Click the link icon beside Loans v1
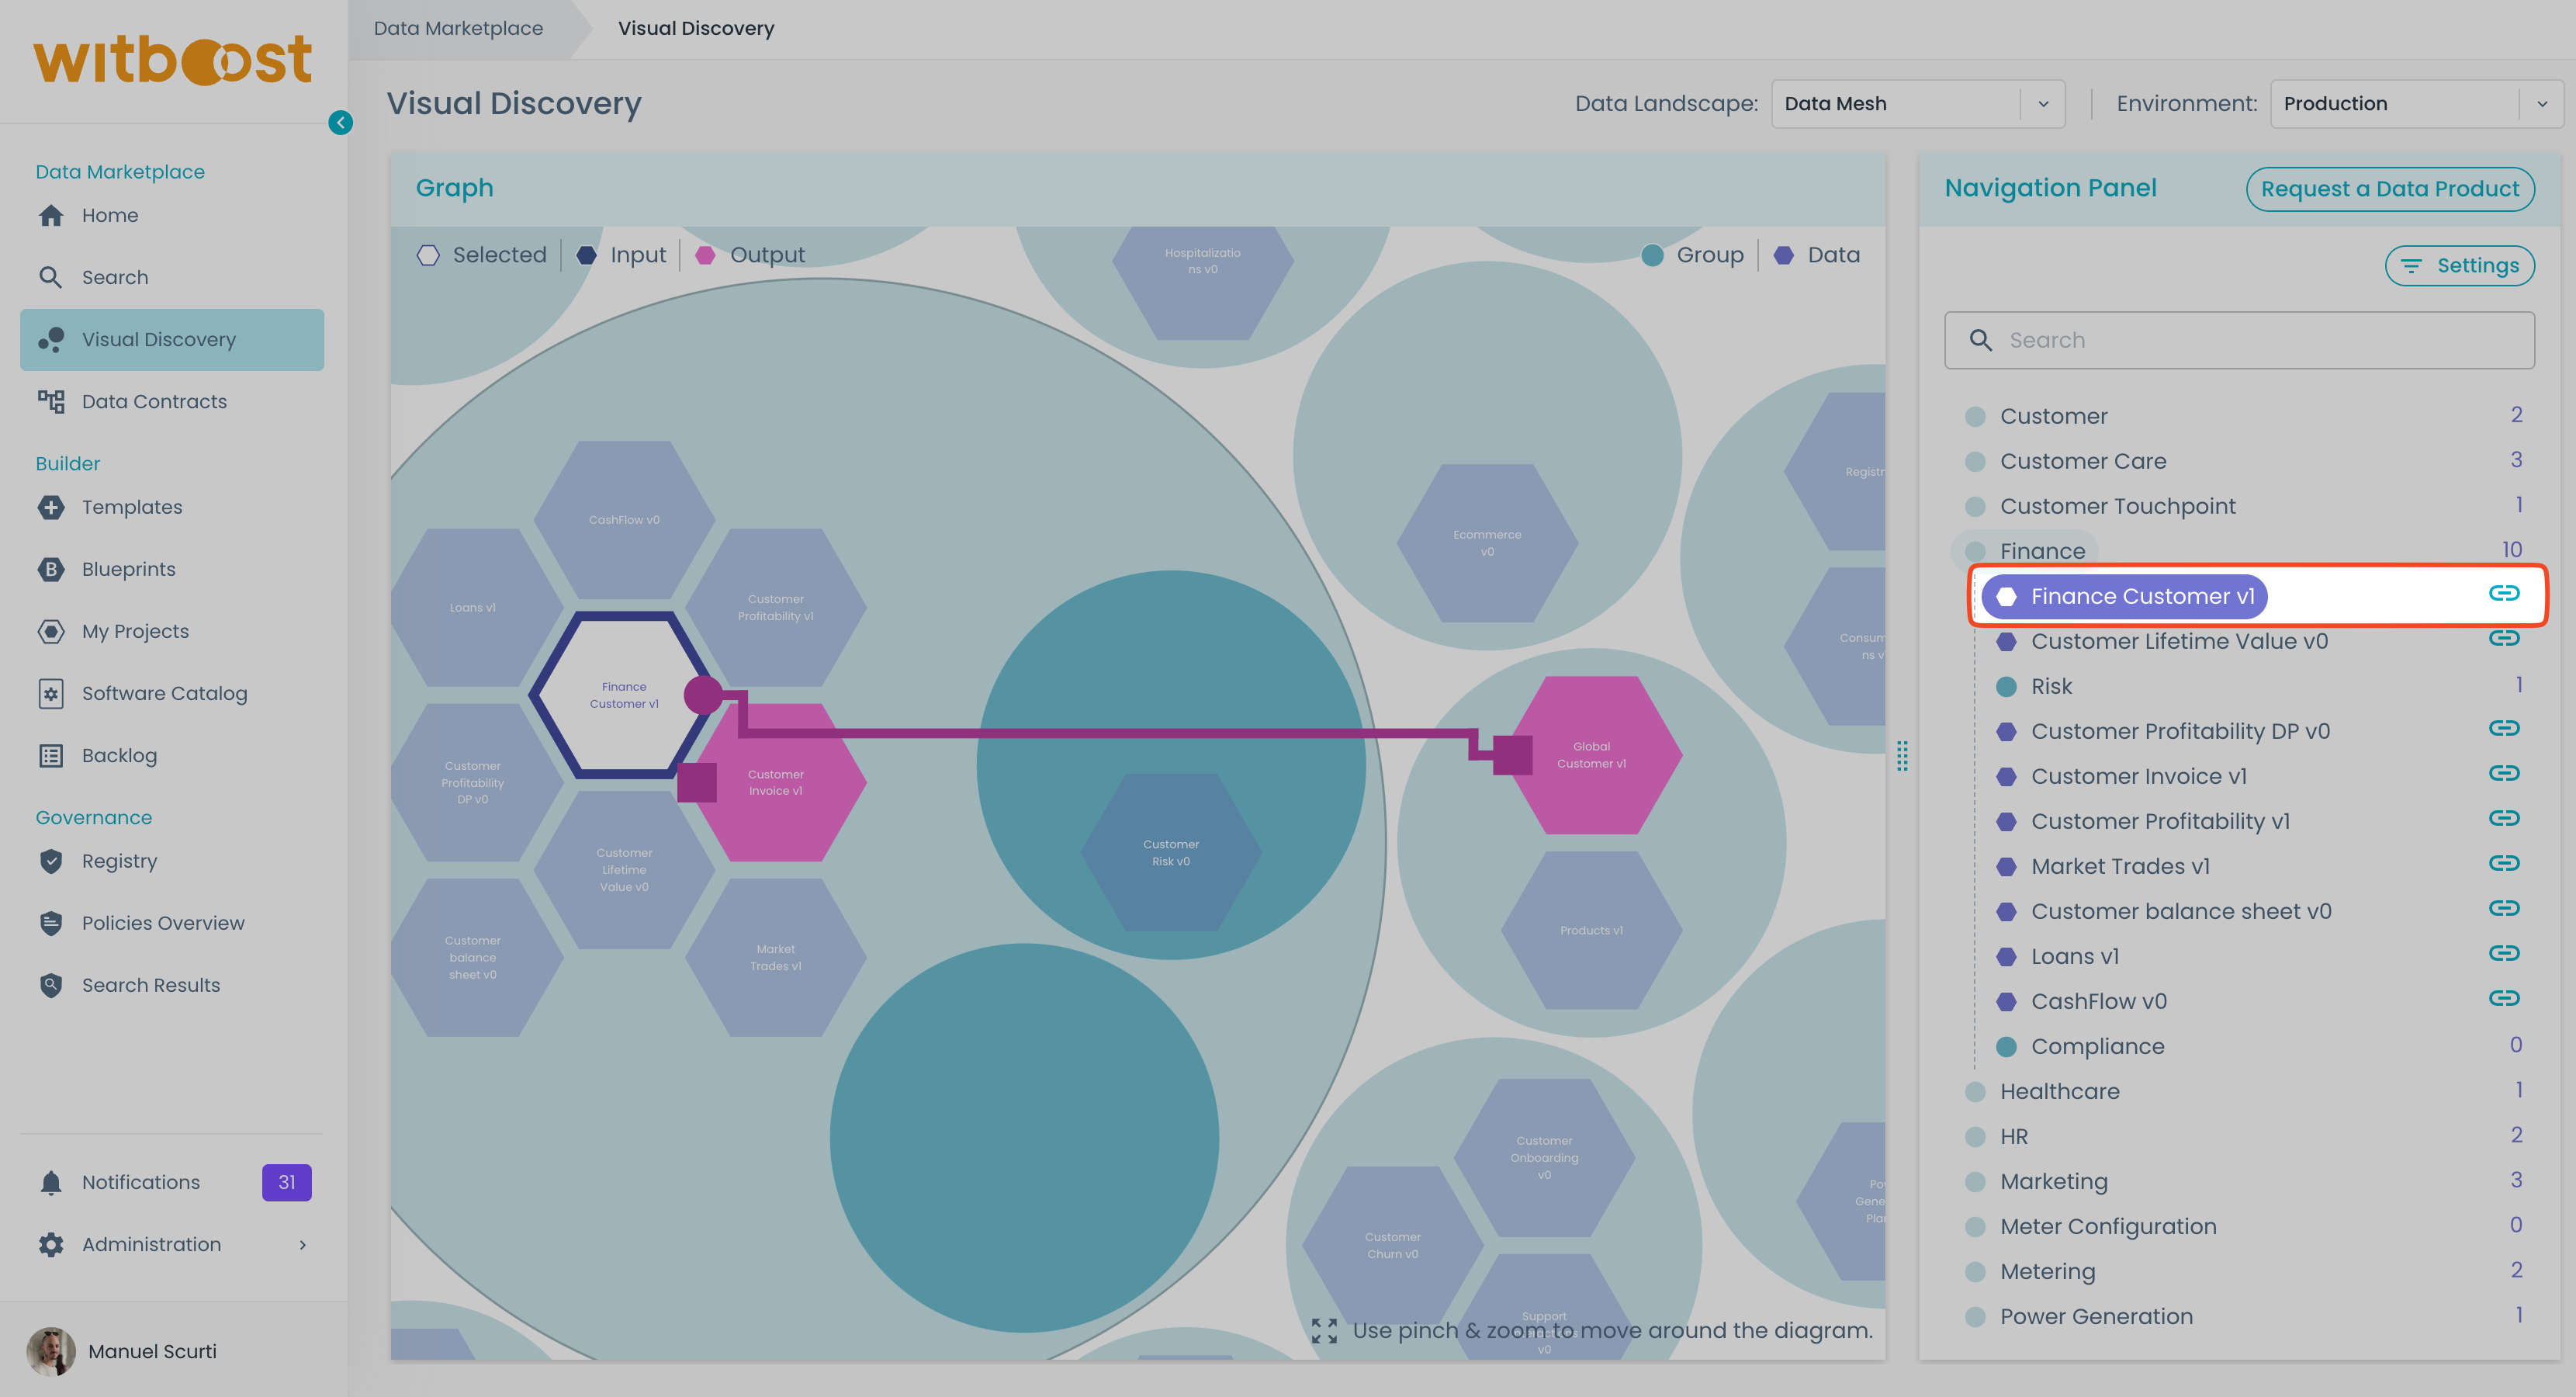This screenshot has height=1397, width=2576. (2503, 953)
